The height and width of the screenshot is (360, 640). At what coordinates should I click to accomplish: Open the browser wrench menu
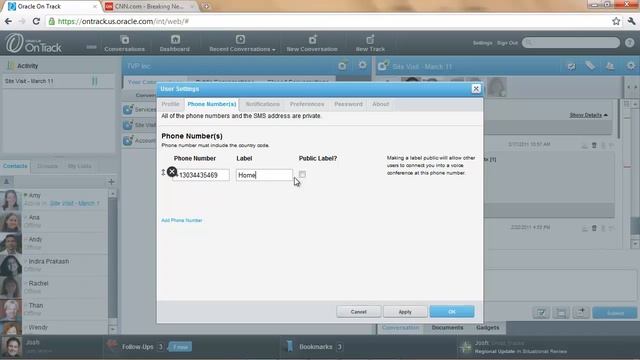coord(631,21)
